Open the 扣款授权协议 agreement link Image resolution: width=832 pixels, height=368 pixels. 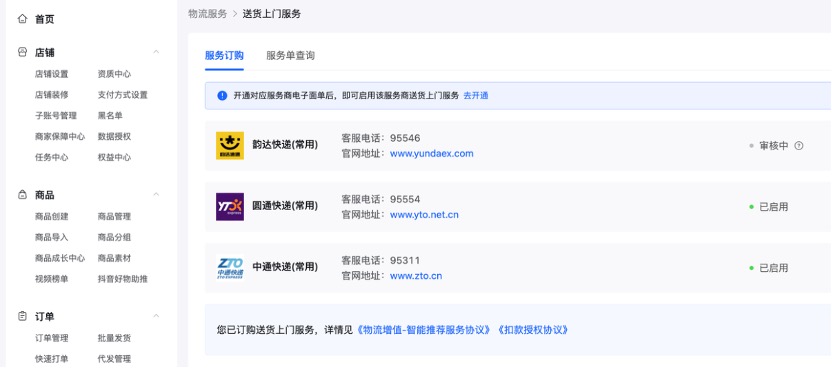tap(533, 330)
